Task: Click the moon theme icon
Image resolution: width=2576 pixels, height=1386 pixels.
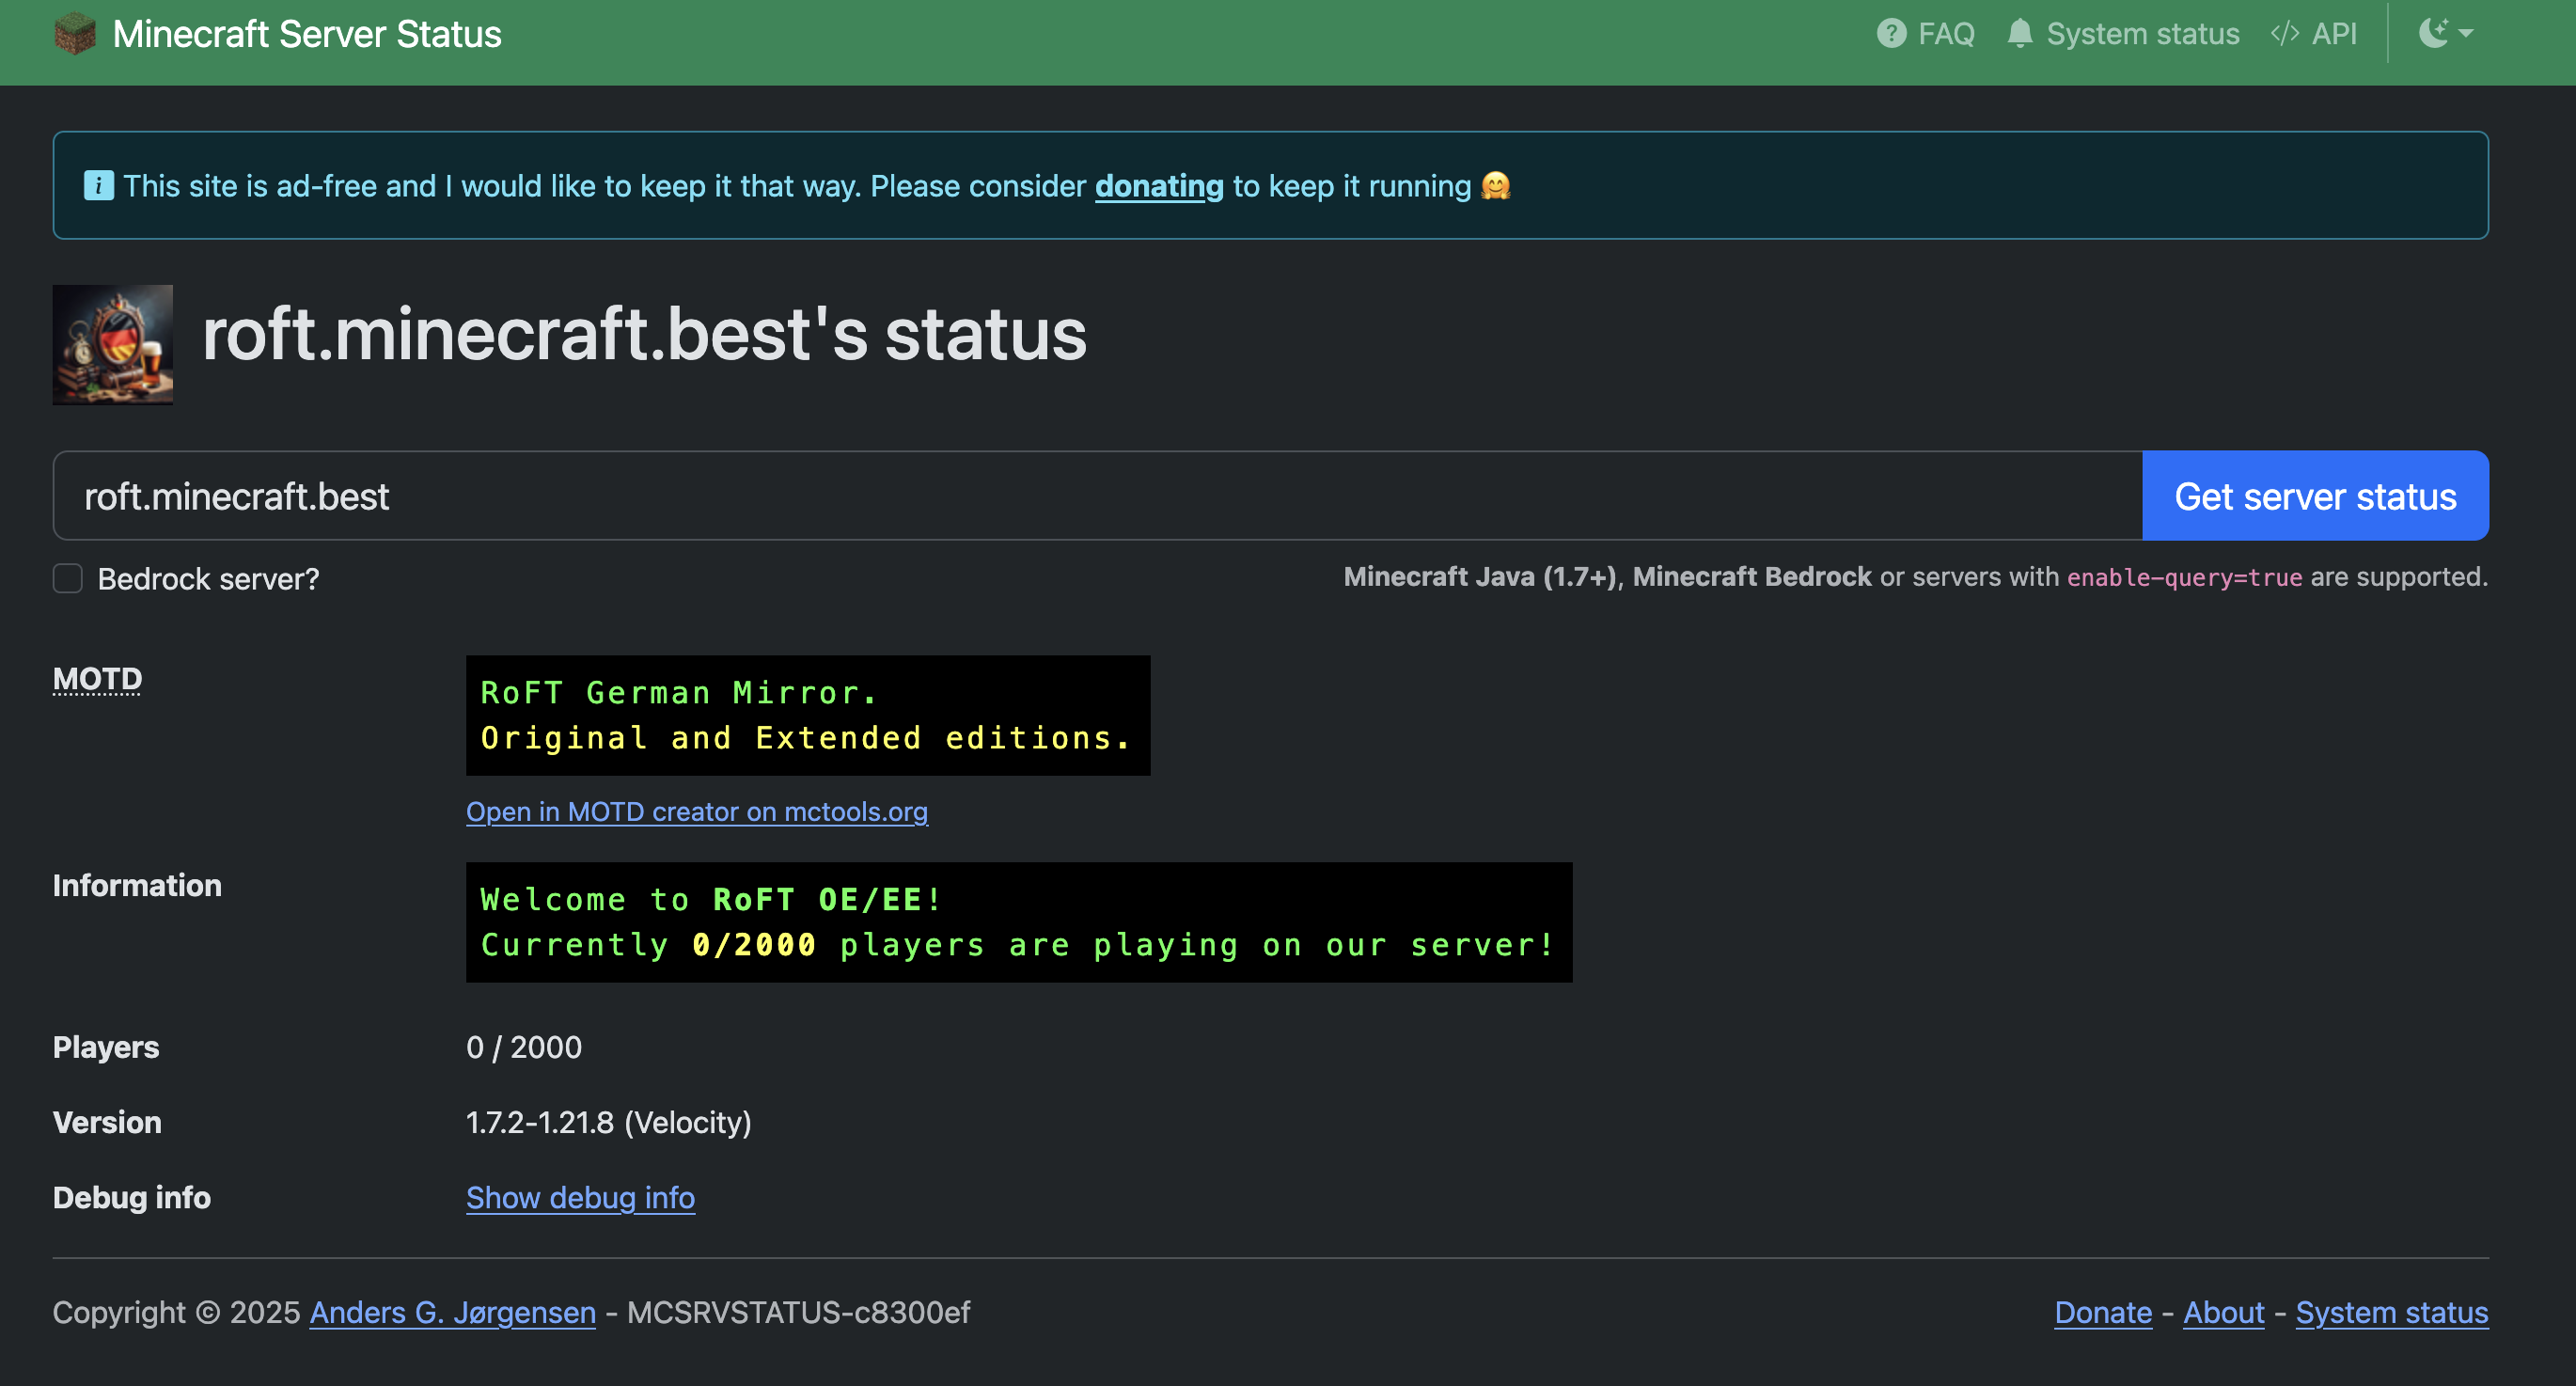Action: pyautogui.click(x=2433, y=33)
